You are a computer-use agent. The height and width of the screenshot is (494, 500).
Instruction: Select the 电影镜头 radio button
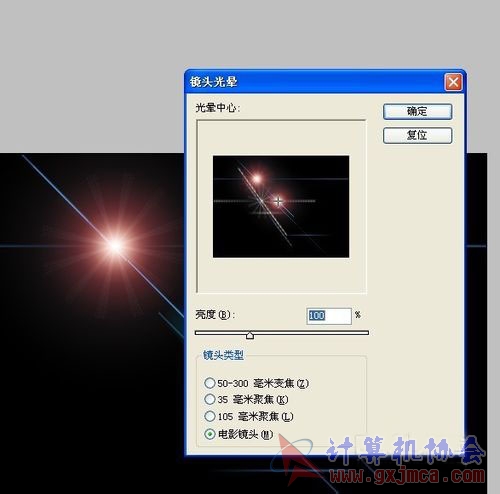pos(210,434)
